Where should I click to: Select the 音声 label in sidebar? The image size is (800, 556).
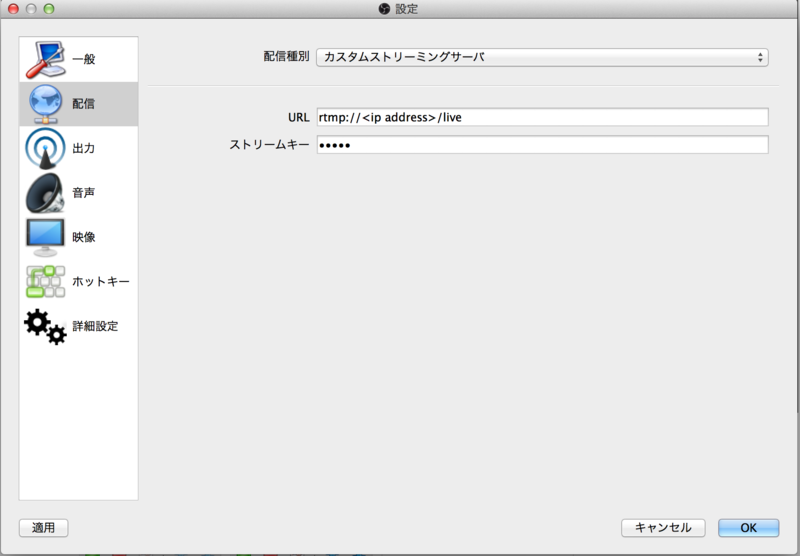[84, 193]
